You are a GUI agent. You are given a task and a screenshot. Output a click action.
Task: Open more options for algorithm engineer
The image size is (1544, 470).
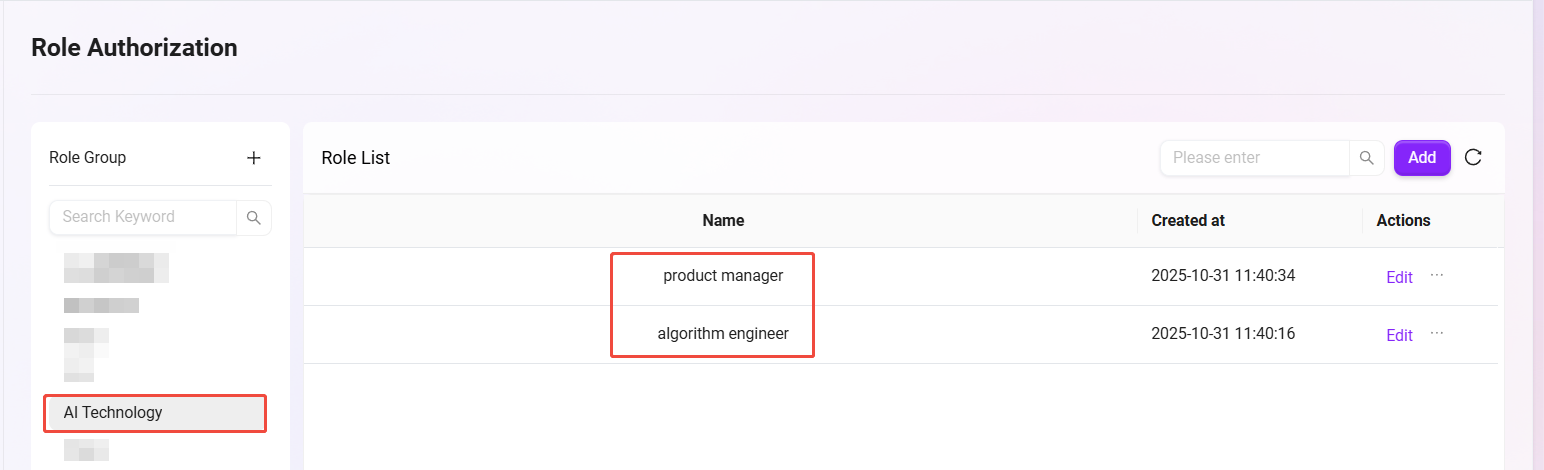click(x=1437, y=333)
